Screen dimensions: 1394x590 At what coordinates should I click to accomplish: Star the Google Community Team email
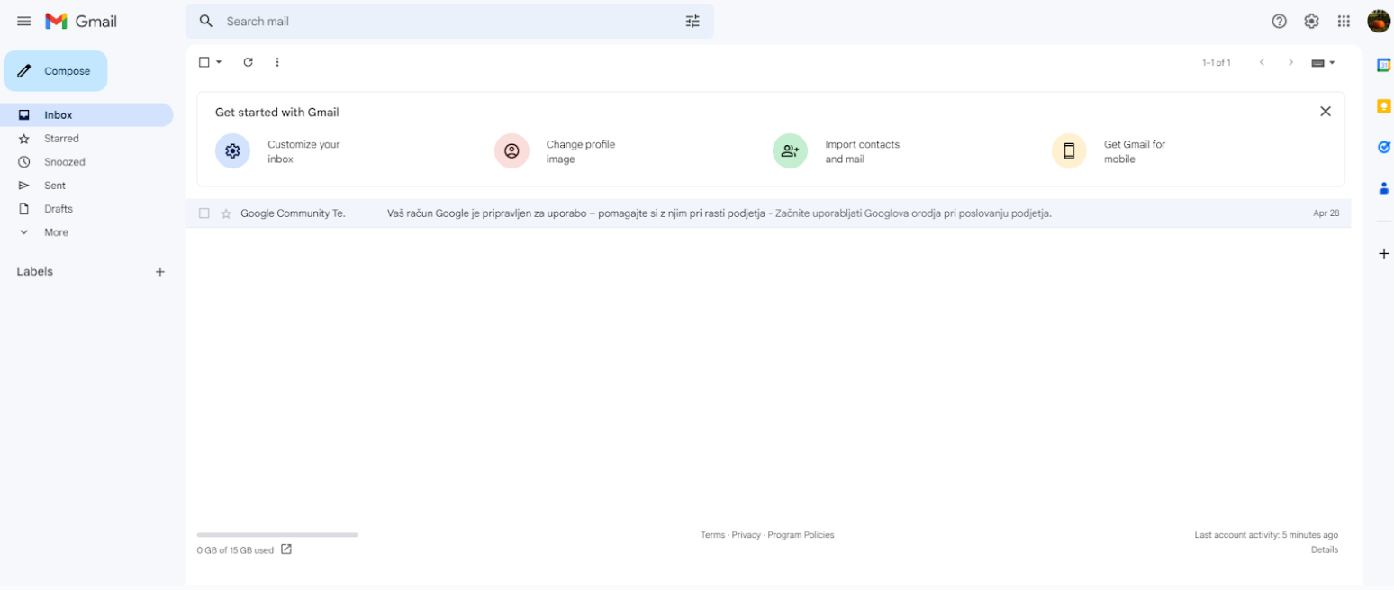[x=226, y=213]
